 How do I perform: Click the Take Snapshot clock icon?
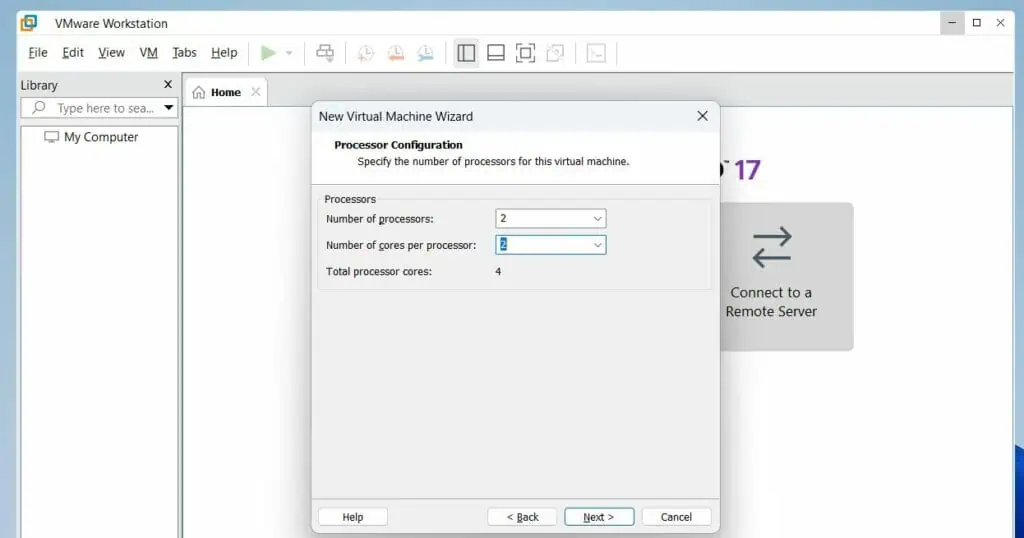point(366,53)
